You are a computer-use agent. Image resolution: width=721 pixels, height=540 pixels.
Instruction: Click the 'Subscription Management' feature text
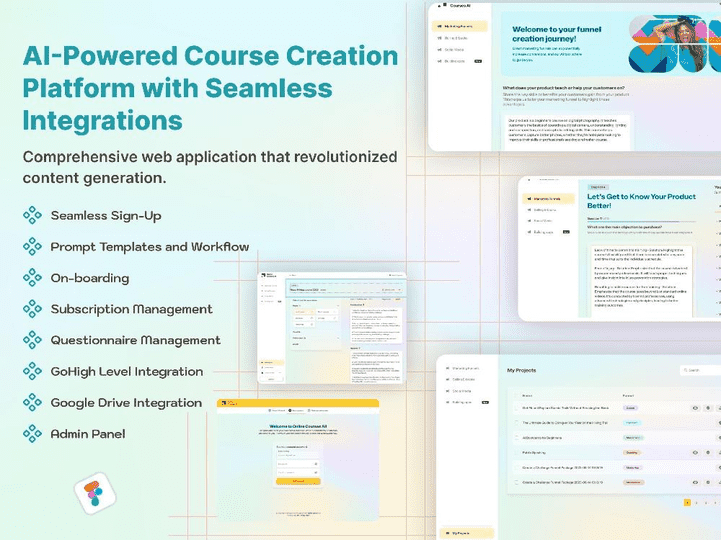(132, 309)
